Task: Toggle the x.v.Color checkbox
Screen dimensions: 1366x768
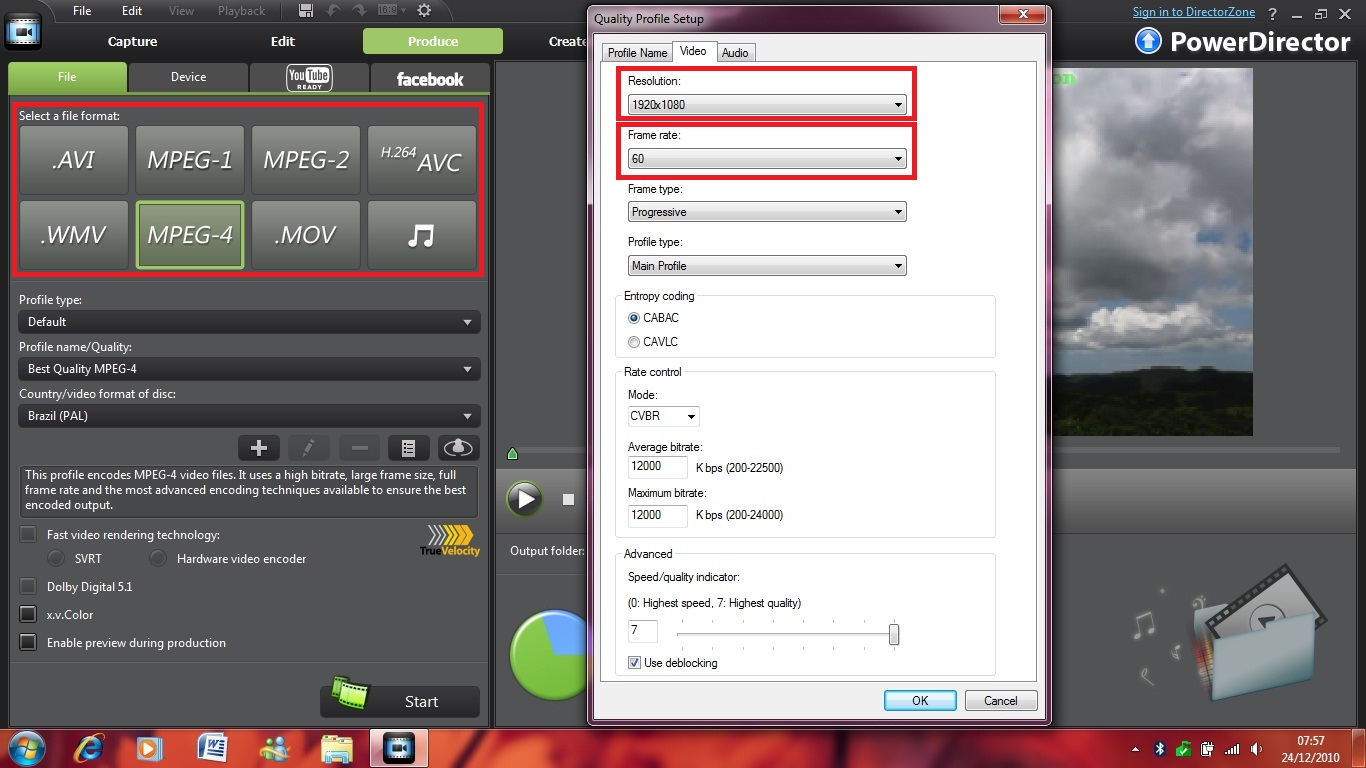Action: (x=28, y=615)
